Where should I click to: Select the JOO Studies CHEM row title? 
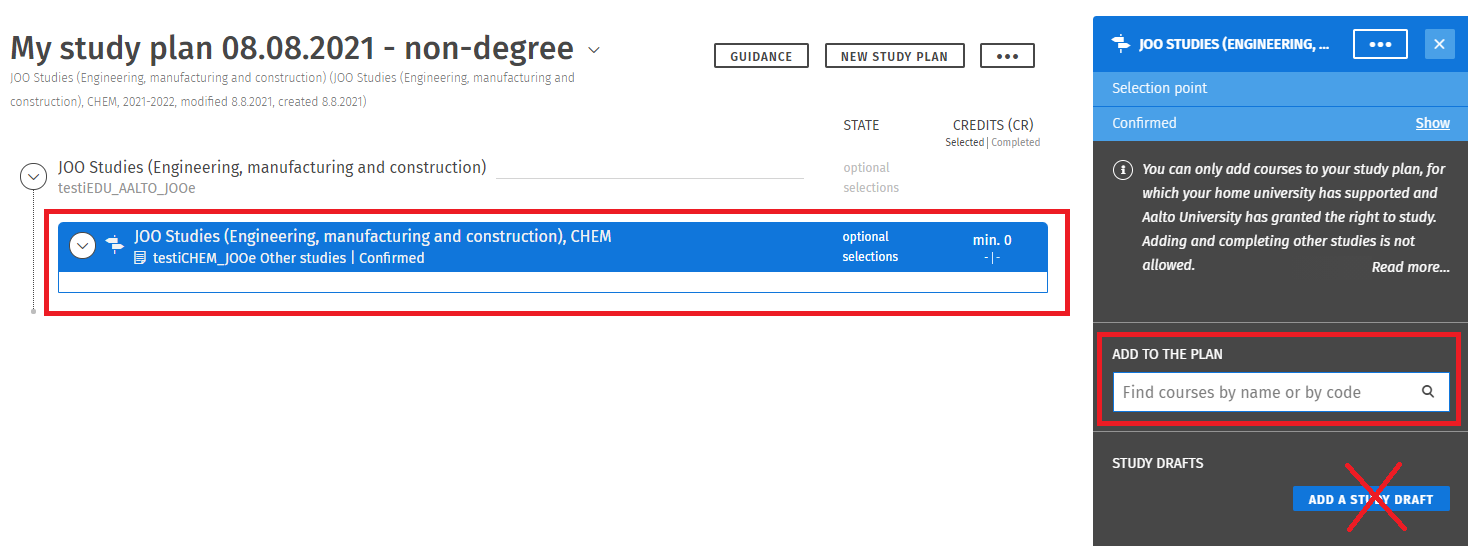click(372, 237)
